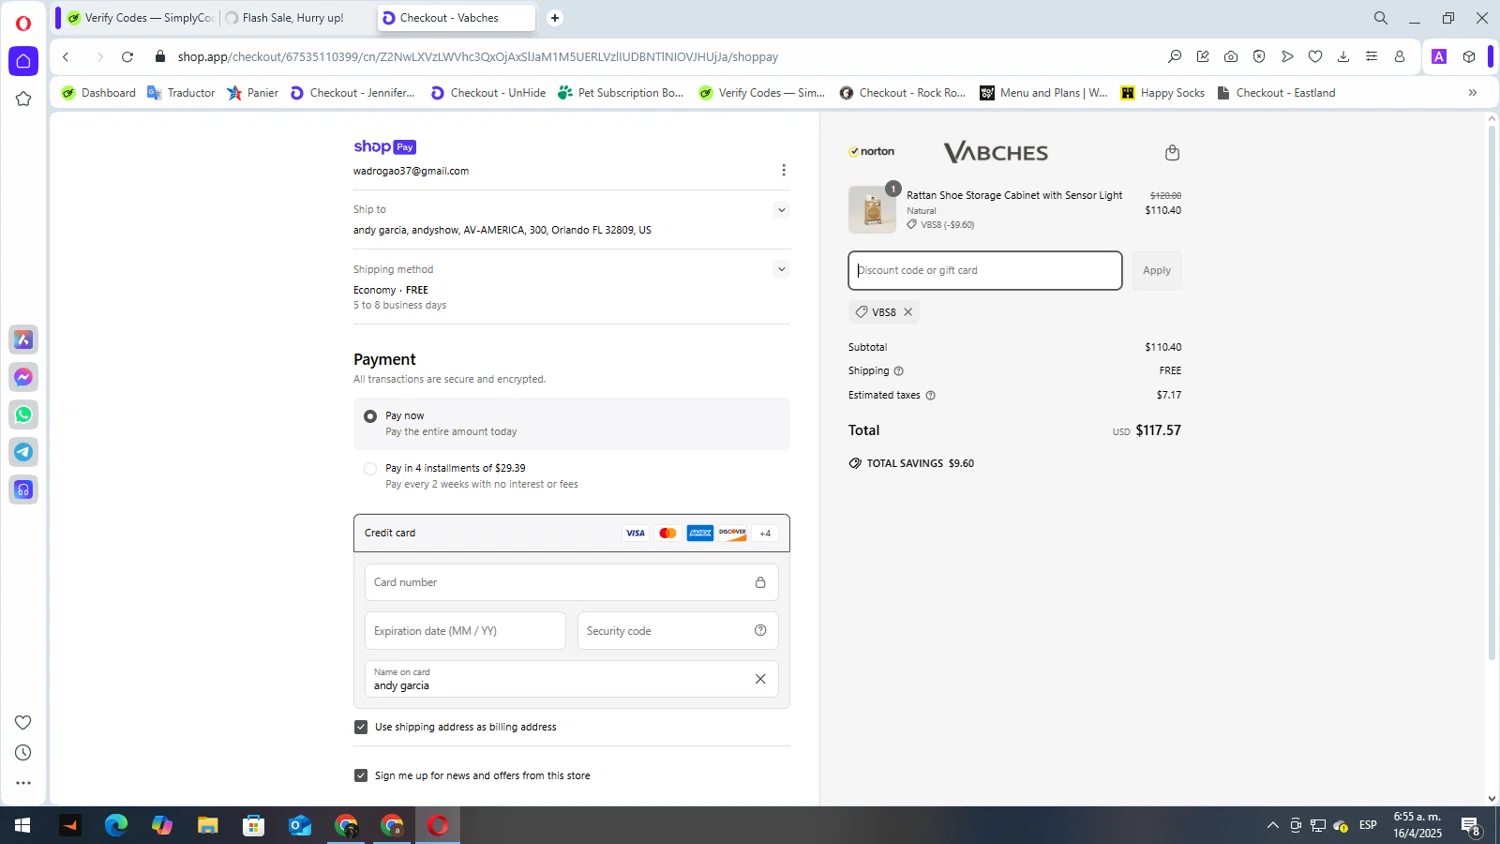The width and height of the screenshot is (1500, 844).
Task: Open sidebar personal news heart icon
Action: 23,722
